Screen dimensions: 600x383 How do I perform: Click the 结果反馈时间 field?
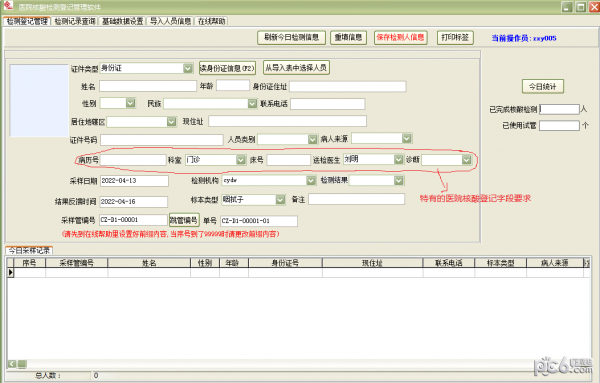[x=134, y=202]
